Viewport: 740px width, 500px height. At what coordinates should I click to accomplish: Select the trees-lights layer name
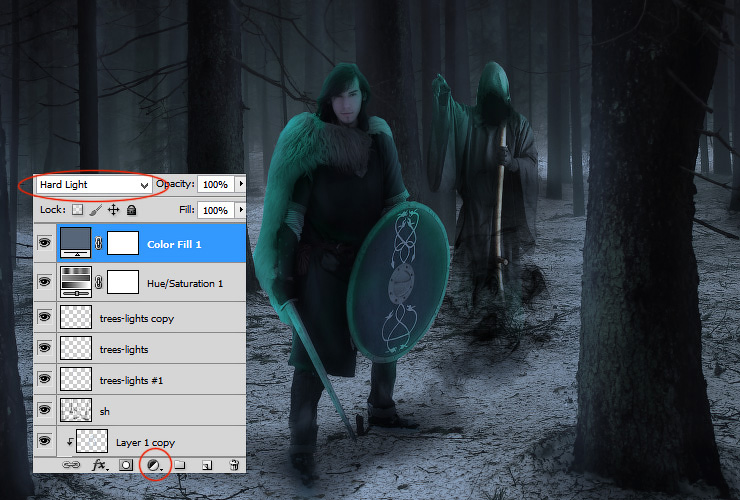[x=124, y=349]
